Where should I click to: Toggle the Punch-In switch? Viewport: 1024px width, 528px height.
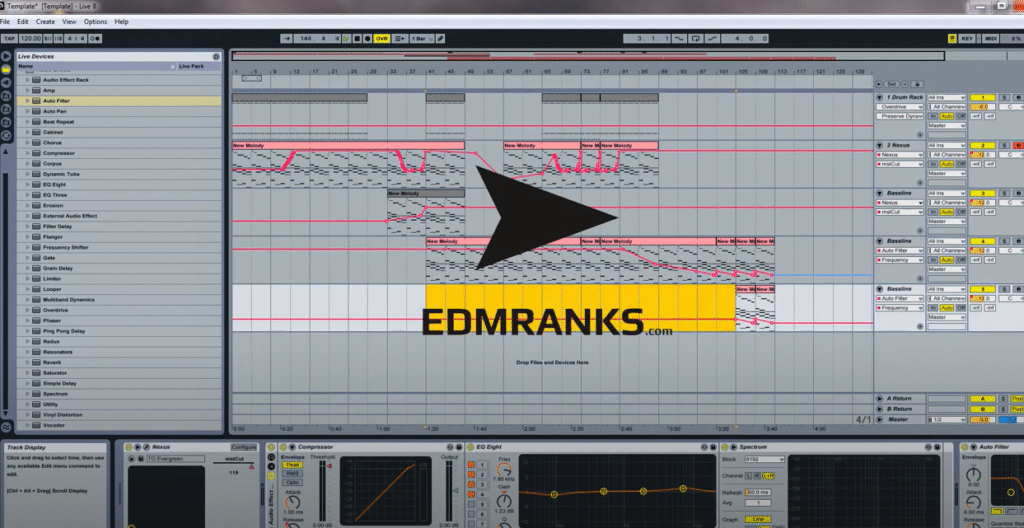tap(680, 39)
